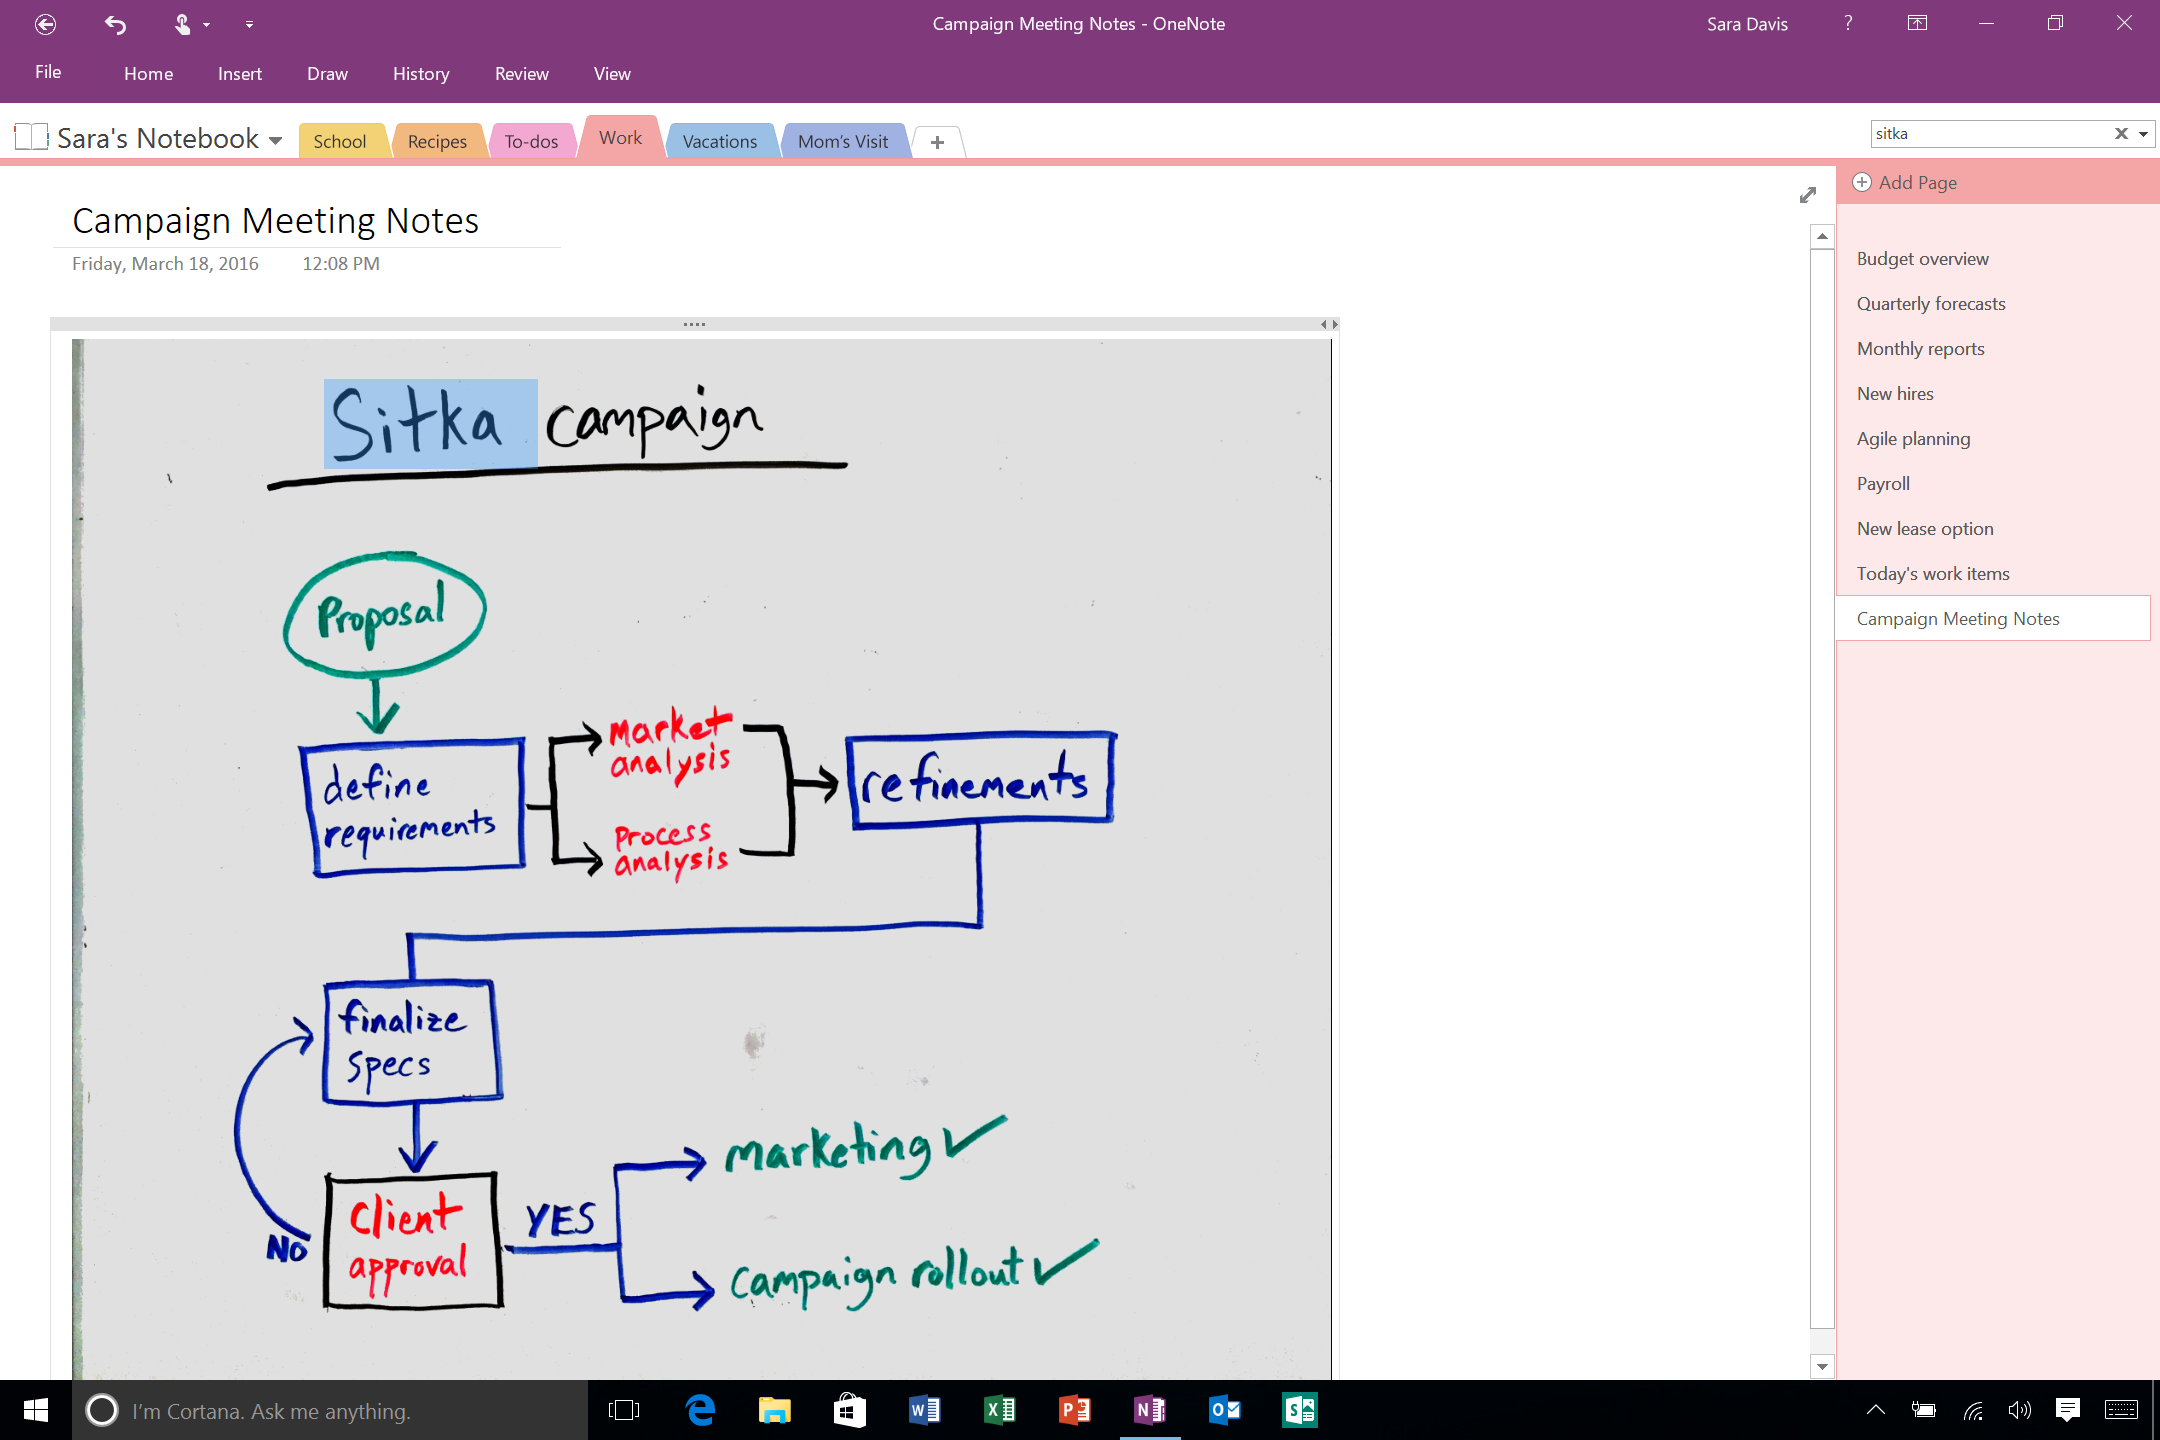The height and width of the screenshot is (1440, 2160).
Task: Open the Touch/Mouse mode dropdown arrow
Action: [207, 25]
